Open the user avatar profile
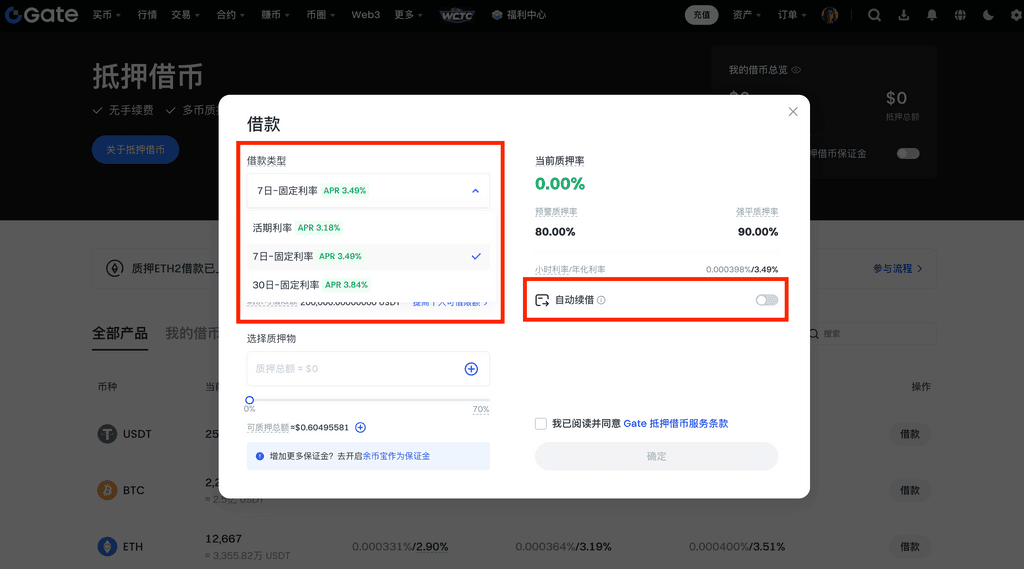 [830, 15]
